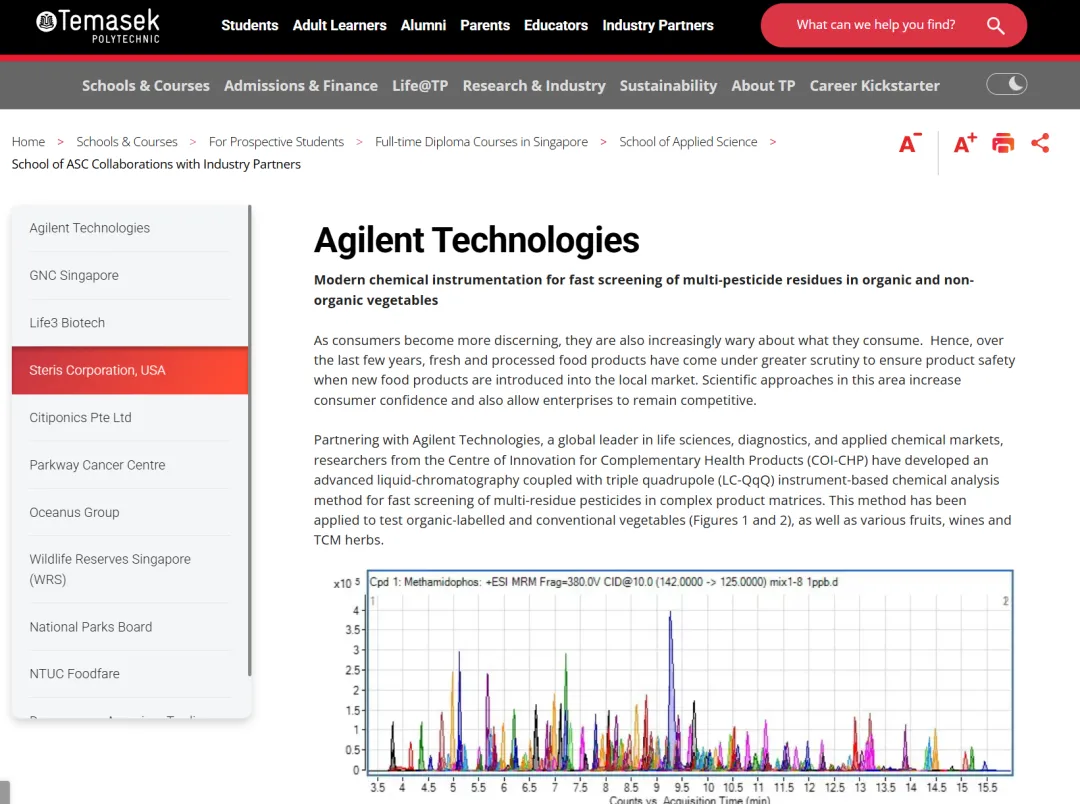
Task: Open the Students menu
Action: point(249,25)
